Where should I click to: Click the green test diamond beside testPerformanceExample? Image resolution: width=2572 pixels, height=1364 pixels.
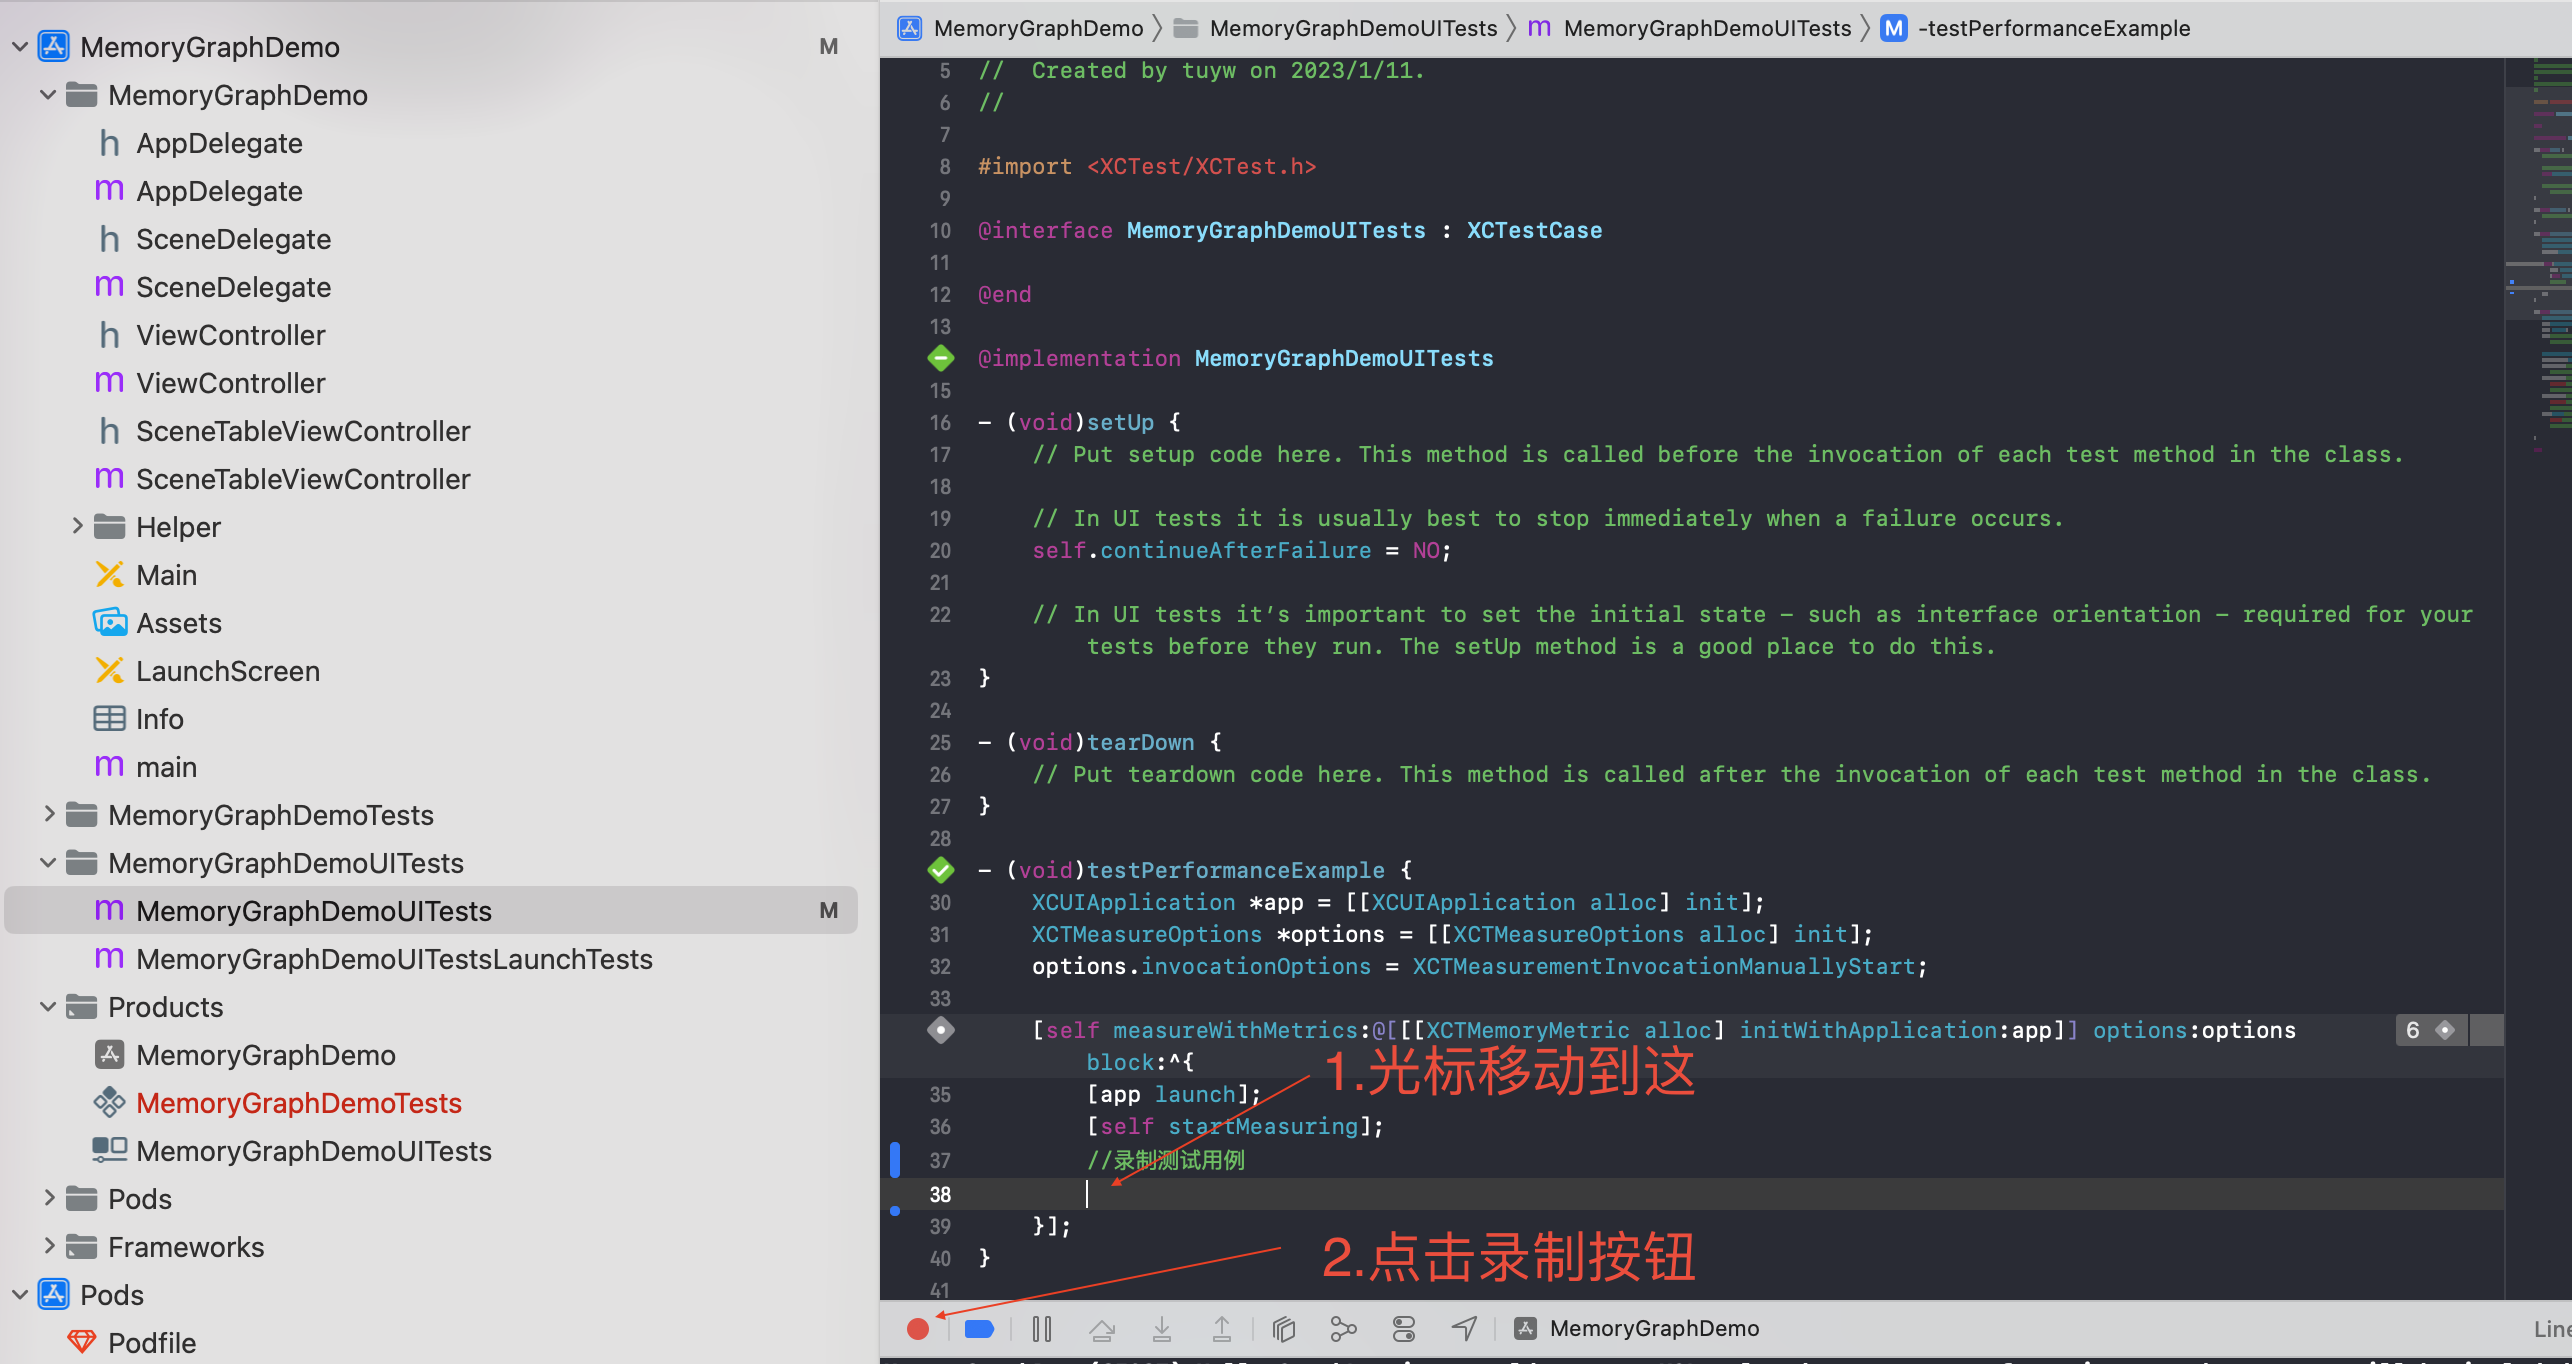[x=940, y=870]
